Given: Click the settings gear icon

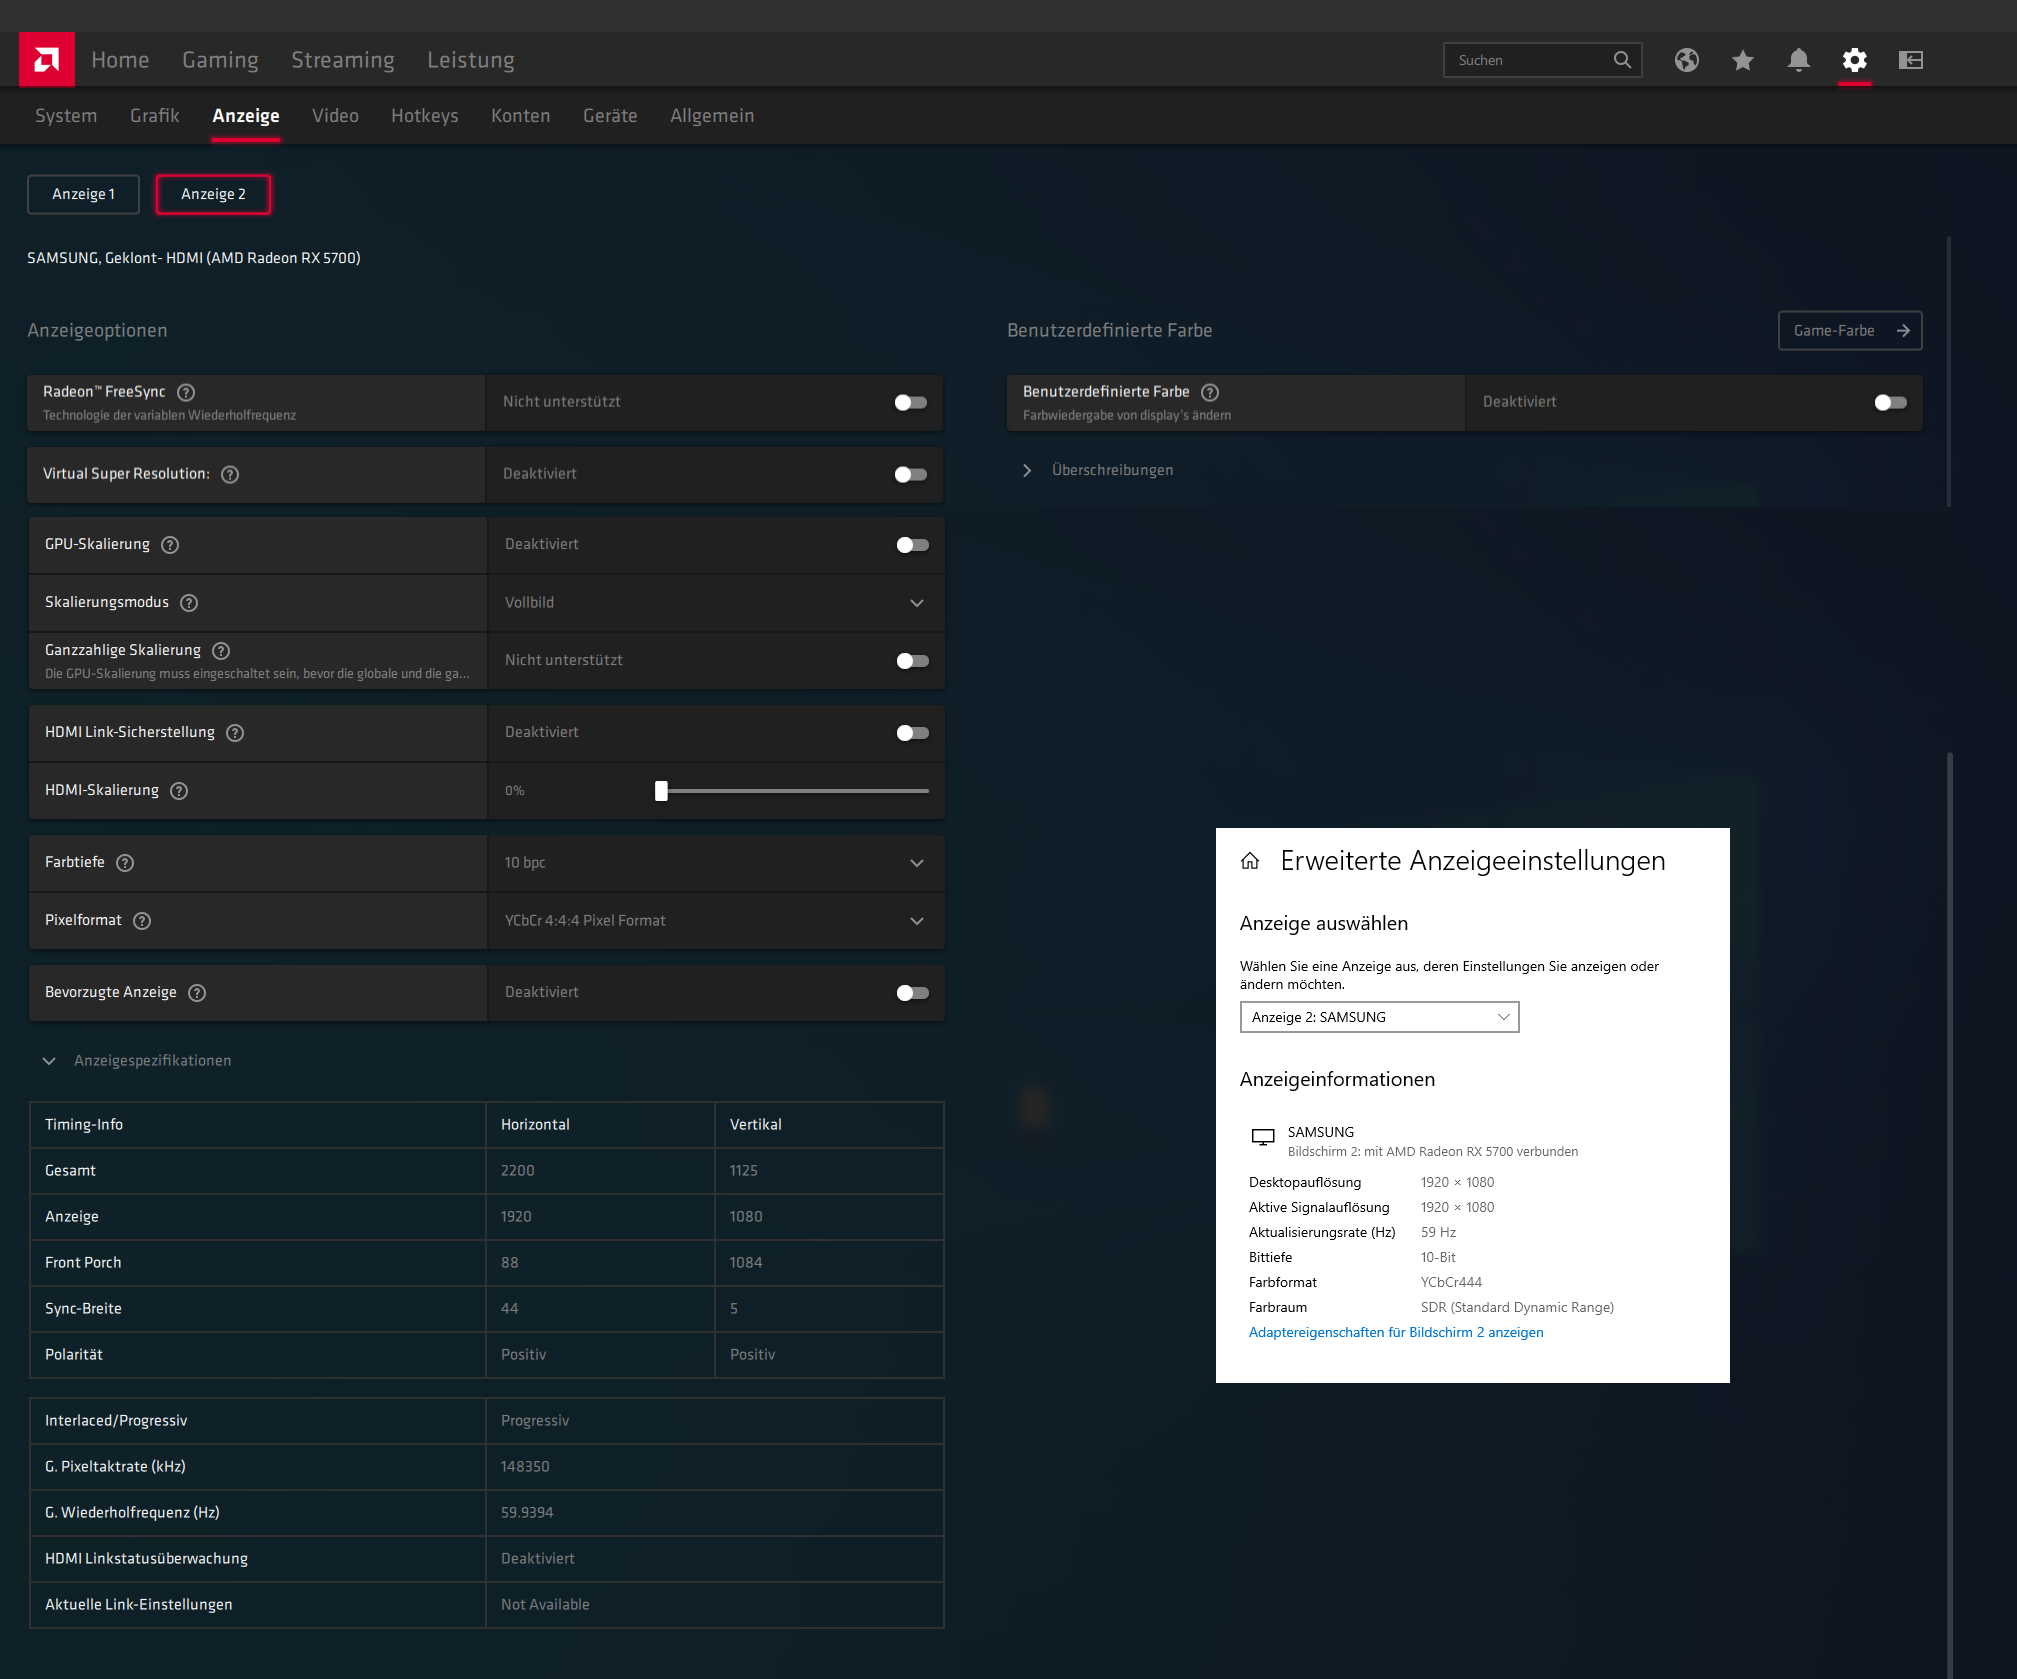Looking at the screenshot, I should pyautogui.click(x=1854, y=60).
